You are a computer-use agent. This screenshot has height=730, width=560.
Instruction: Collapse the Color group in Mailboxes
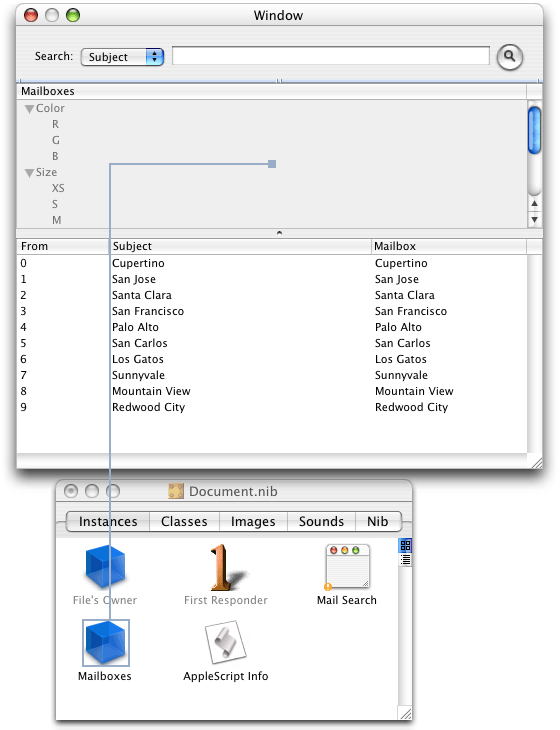(29, 109)
